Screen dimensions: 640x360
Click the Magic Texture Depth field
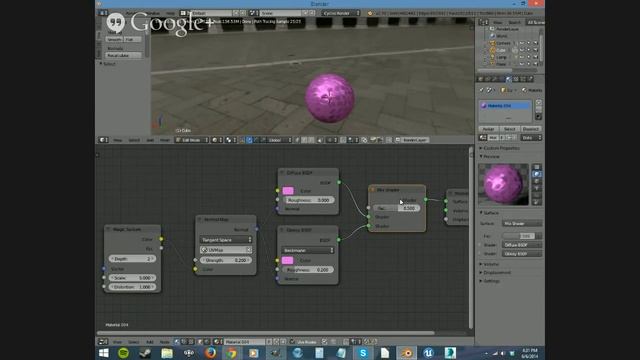[x=132, y=259]
